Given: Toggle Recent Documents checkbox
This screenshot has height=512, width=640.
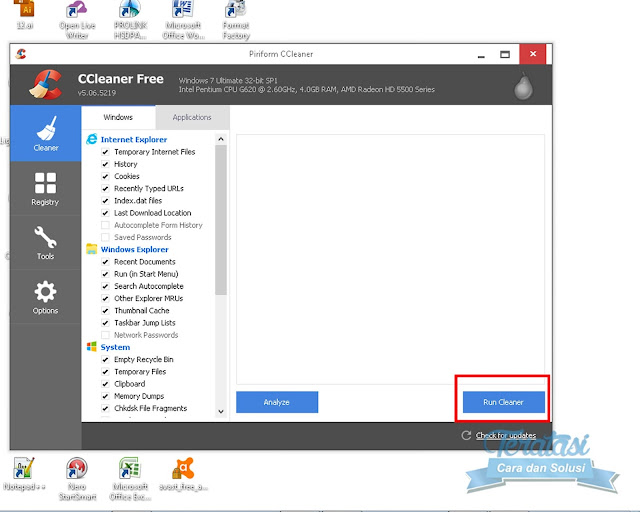Looking at the screenshot, I should point(105,262).
